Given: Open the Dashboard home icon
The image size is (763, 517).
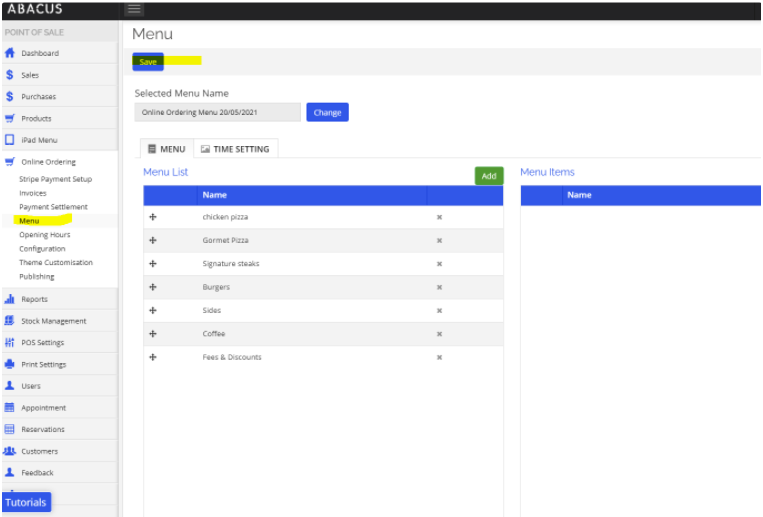Looking at the screenshot, I should click(10, 53).
